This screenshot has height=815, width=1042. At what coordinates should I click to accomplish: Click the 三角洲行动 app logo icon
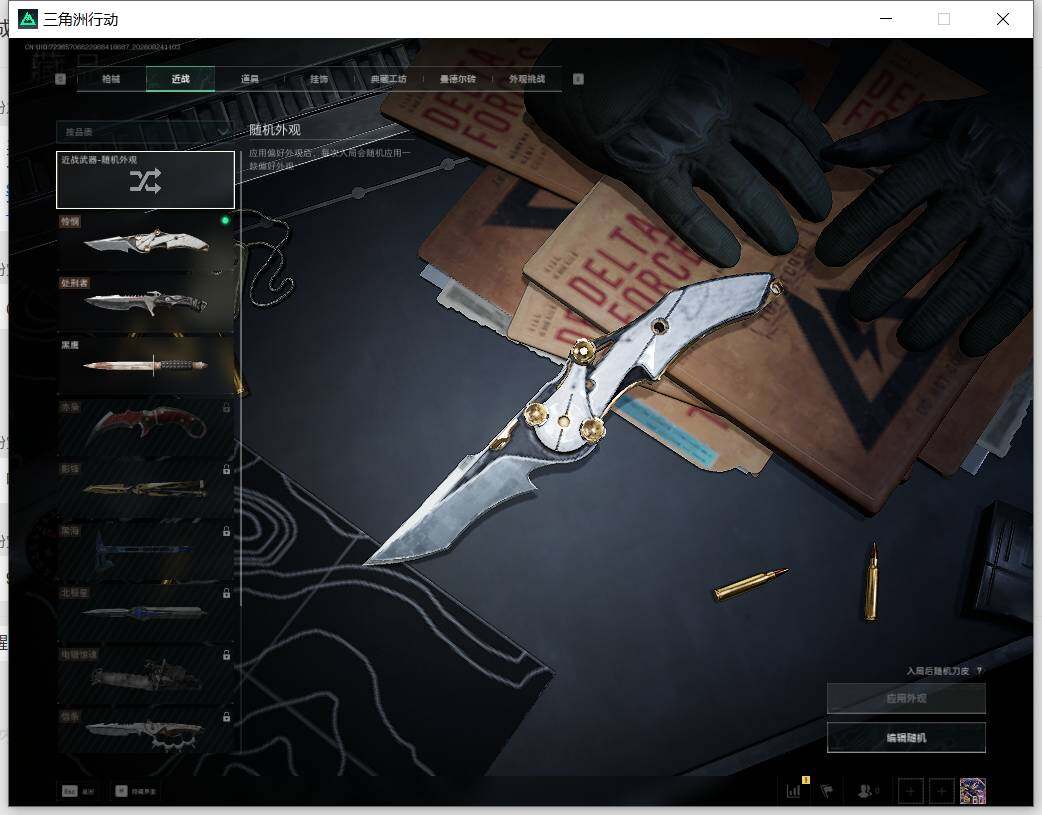point(28,19)
